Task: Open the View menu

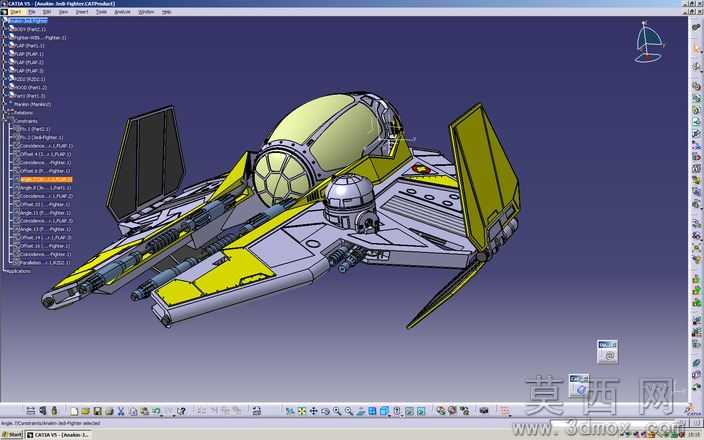Action: [x=63, y=12]
